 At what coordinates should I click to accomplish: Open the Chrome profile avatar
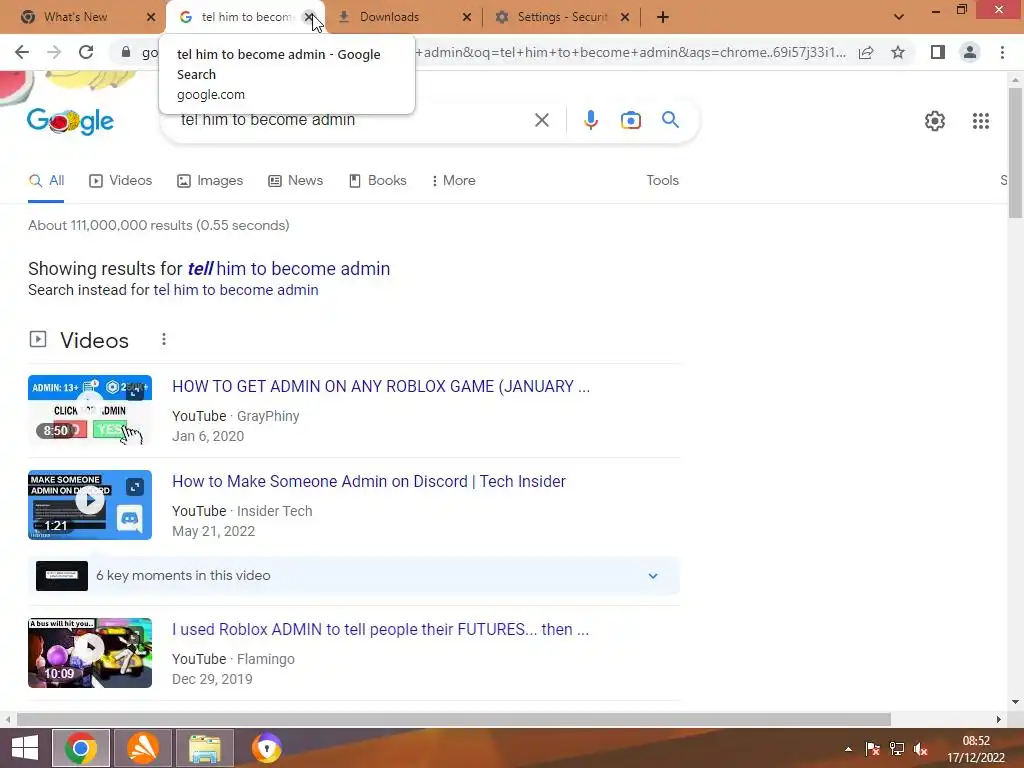tap(970, 52)
